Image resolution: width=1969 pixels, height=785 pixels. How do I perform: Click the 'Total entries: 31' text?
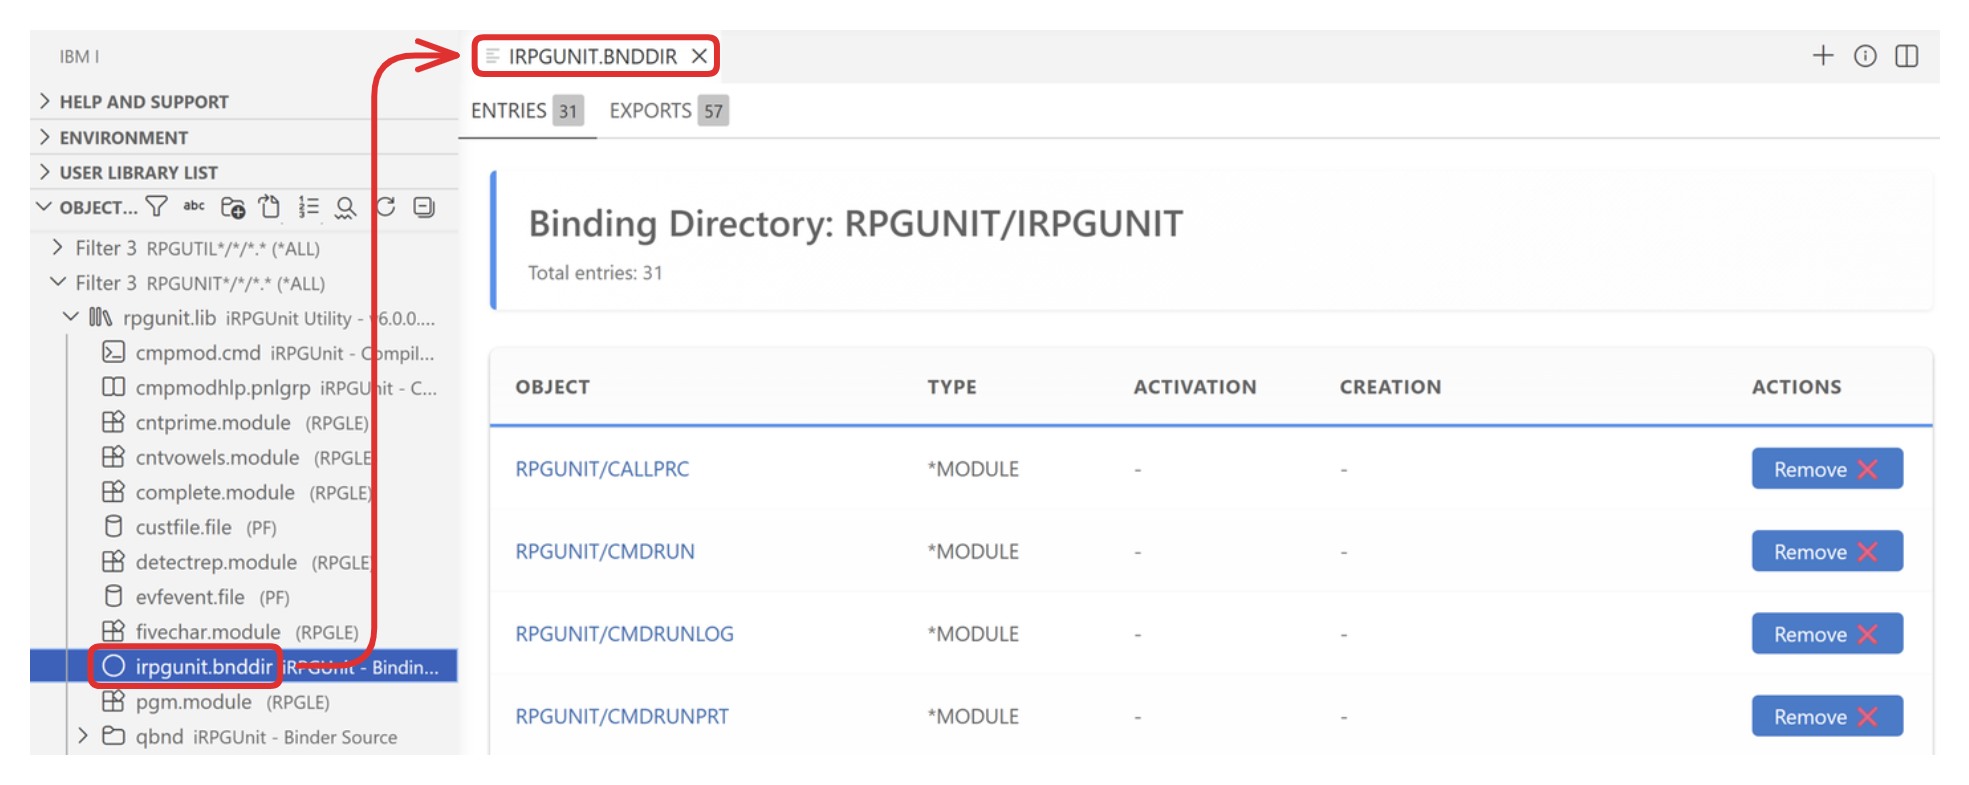(x=595, y=273)
